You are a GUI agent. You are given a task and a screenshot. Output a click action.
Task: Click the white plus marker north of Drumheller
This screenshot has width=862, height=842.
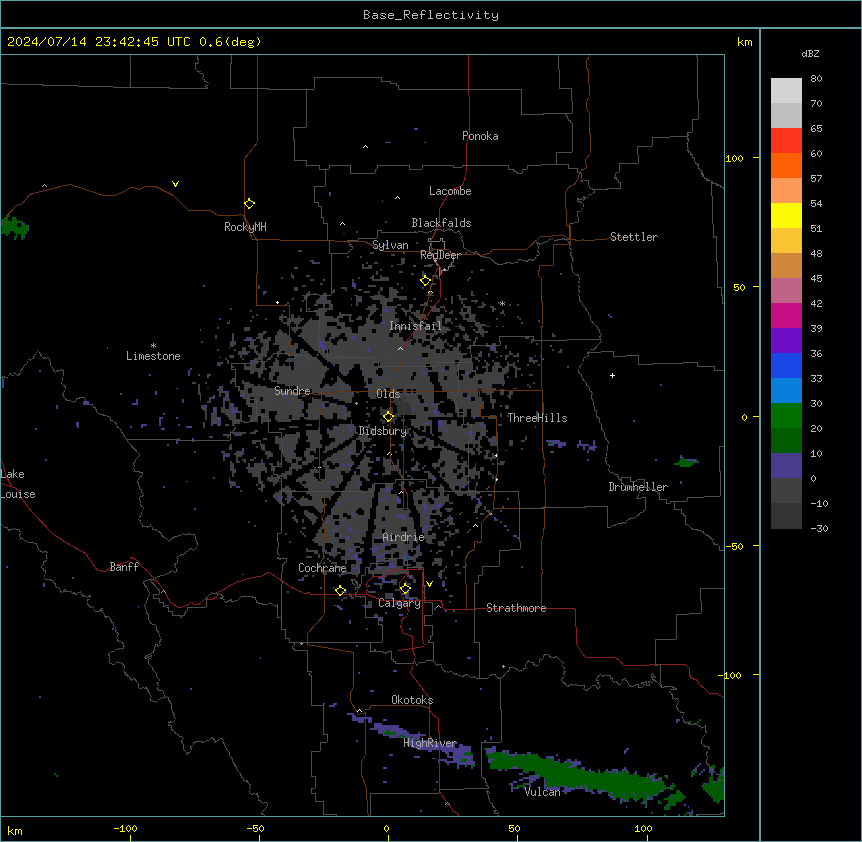(x=612, y=375)
